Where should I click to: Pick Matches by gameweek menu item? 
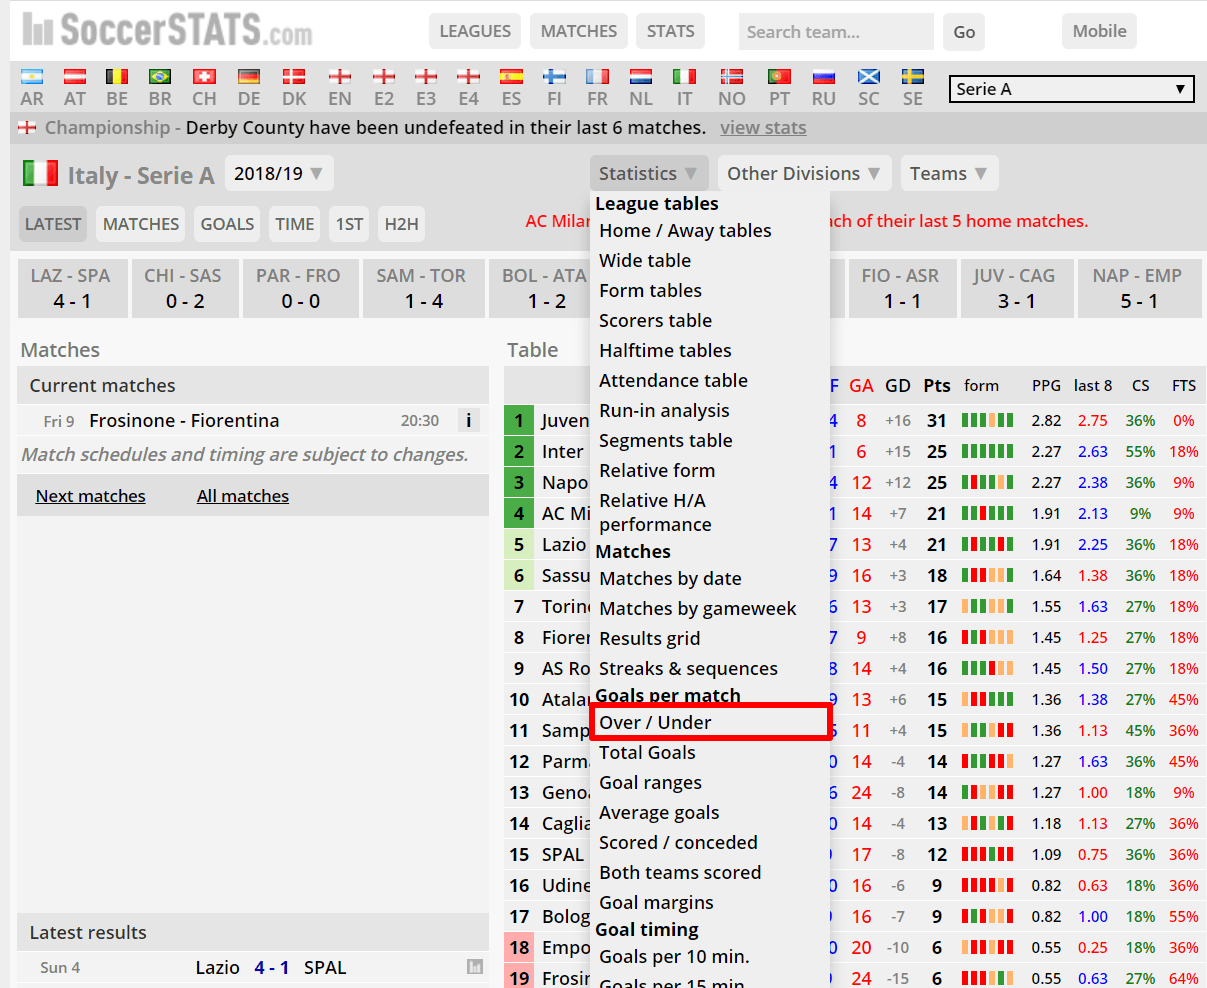(x=698, y=608)
